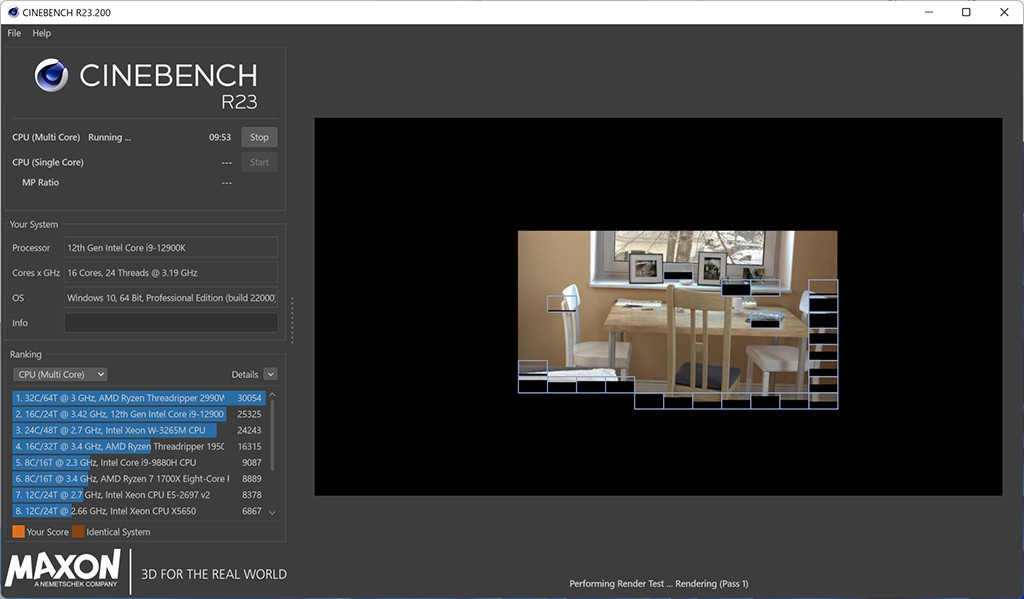Close the Cinebench window
This screenshot has height=599, width=1024.
(x=1002, y=12)
